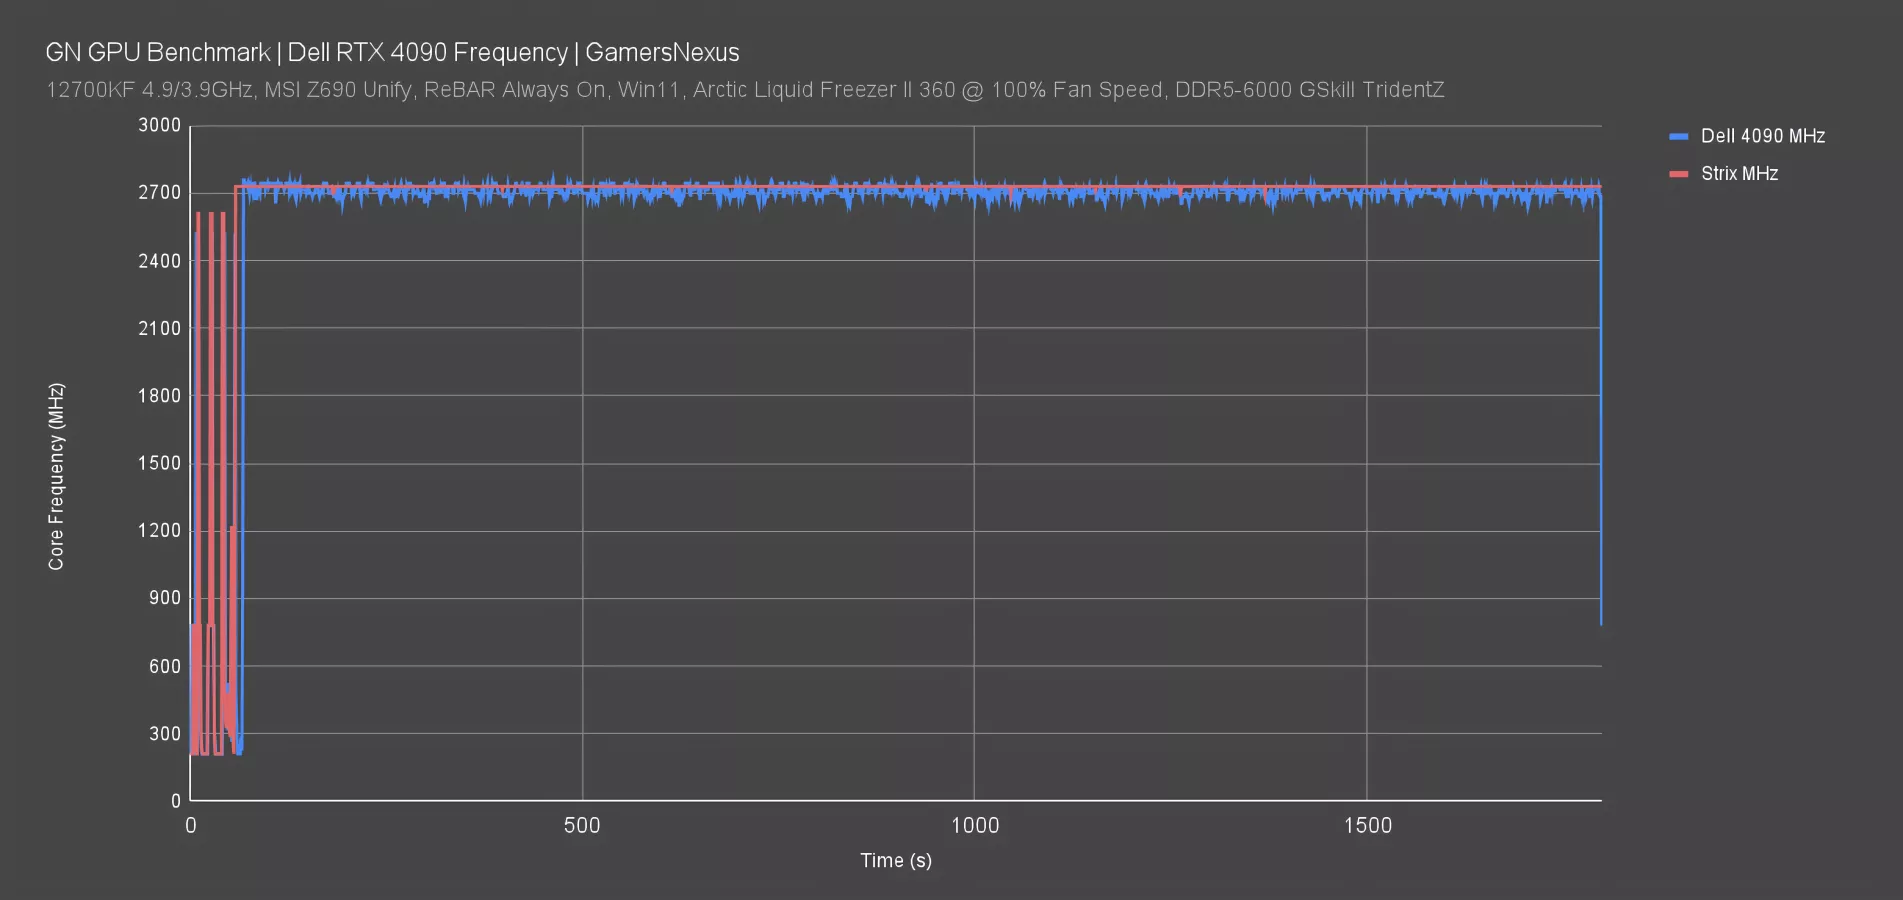Click the chart title mentioning GamersNexus
The image size is (1903, 900).
(392, 52)
